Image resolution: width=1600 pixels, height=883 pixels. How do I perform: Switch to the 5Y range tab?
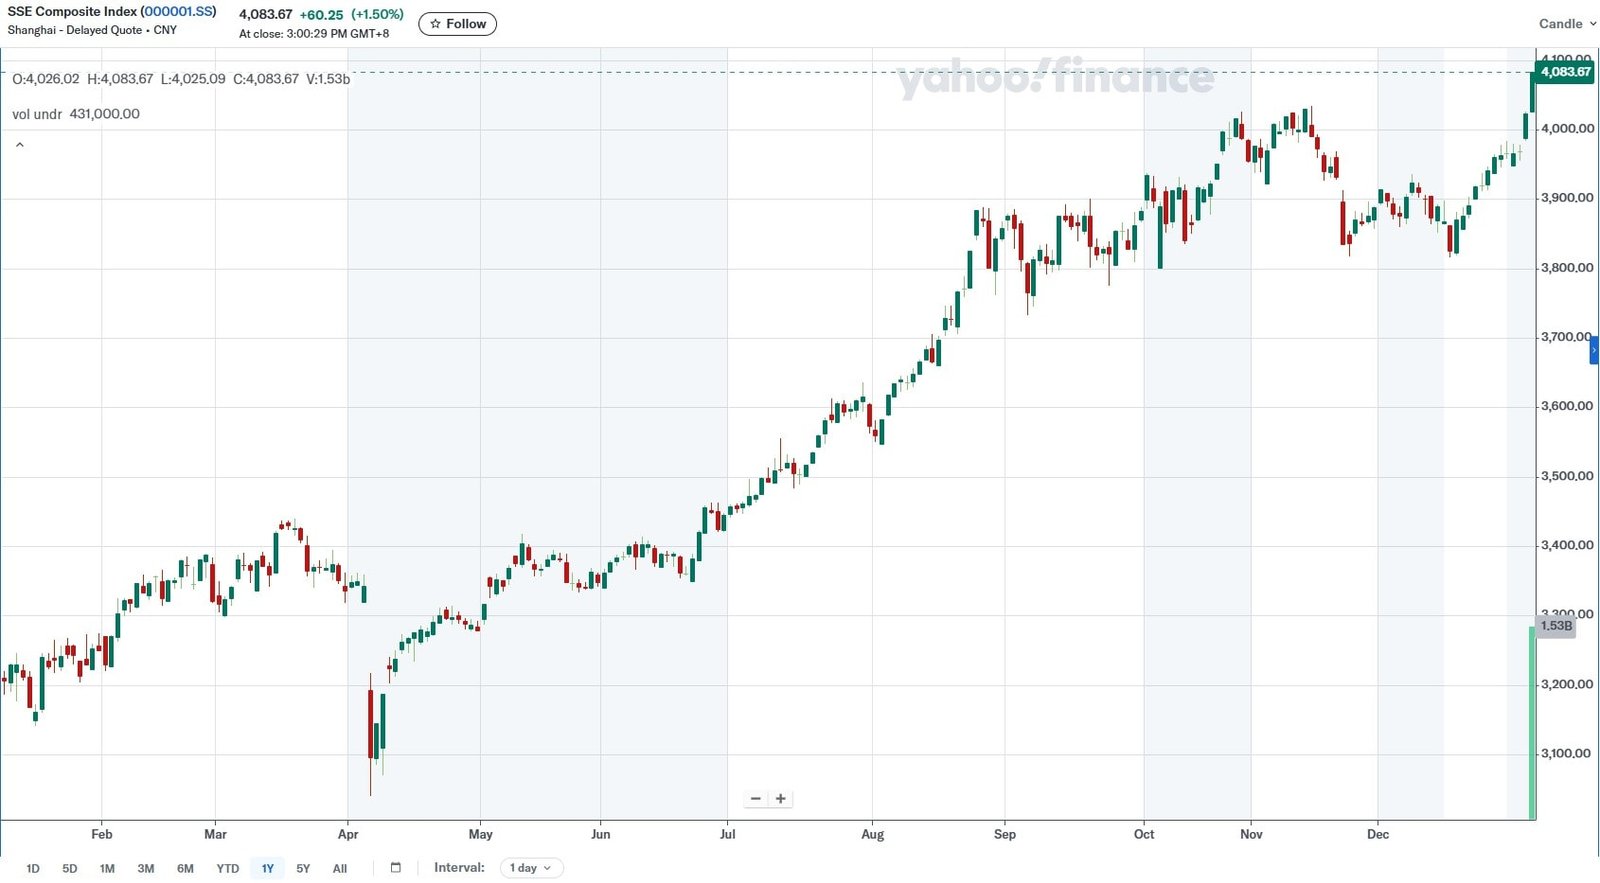[x=302, y=868]
